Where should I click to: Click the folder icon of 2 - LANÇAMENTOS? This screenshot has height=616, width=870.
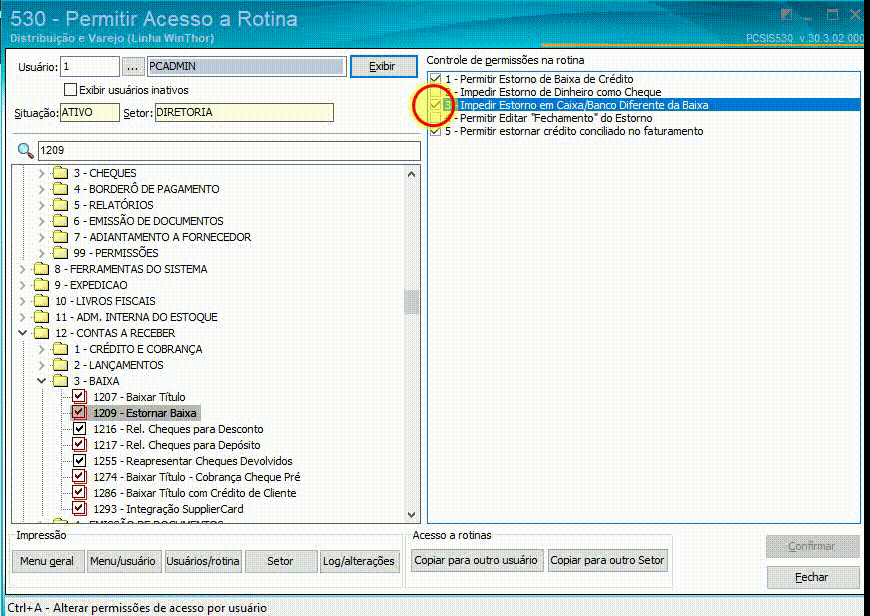[x=60, y=365]
